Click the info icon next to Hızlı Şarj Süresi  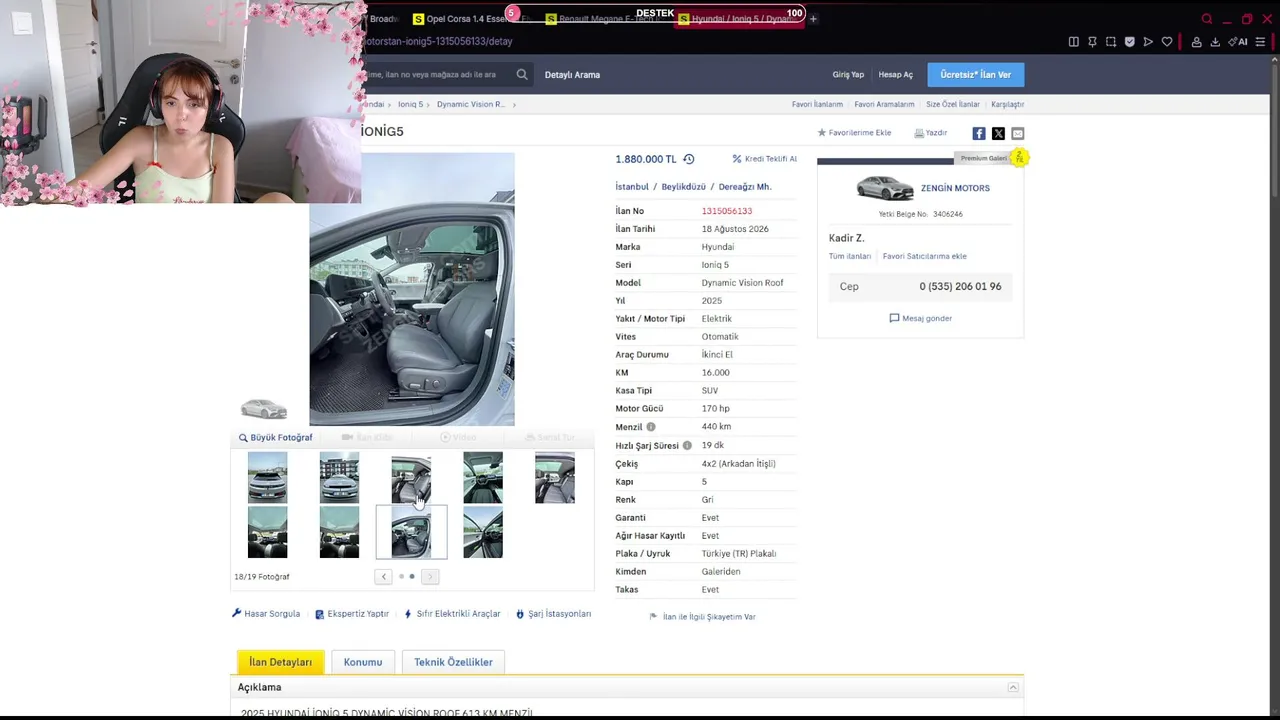pyautogui.click(x=687, y=445)
